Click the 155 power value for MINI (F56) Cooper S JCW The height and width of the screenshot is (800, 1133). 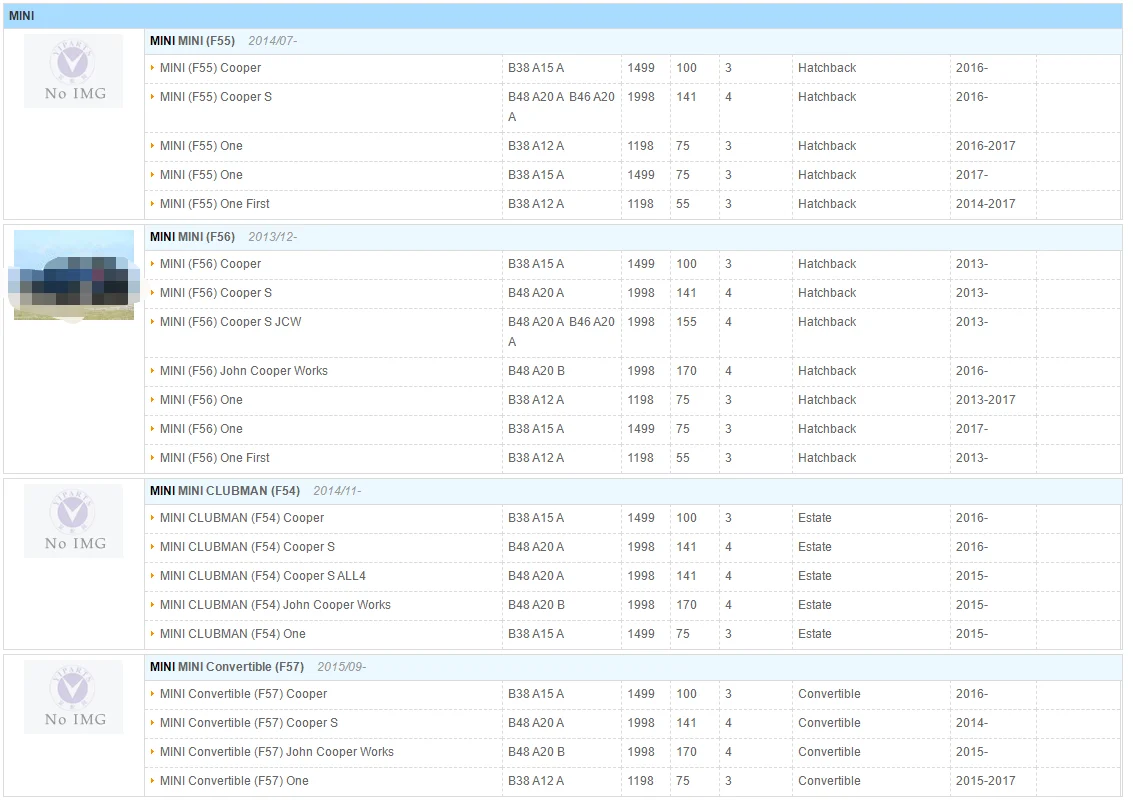tap(686, 322)
